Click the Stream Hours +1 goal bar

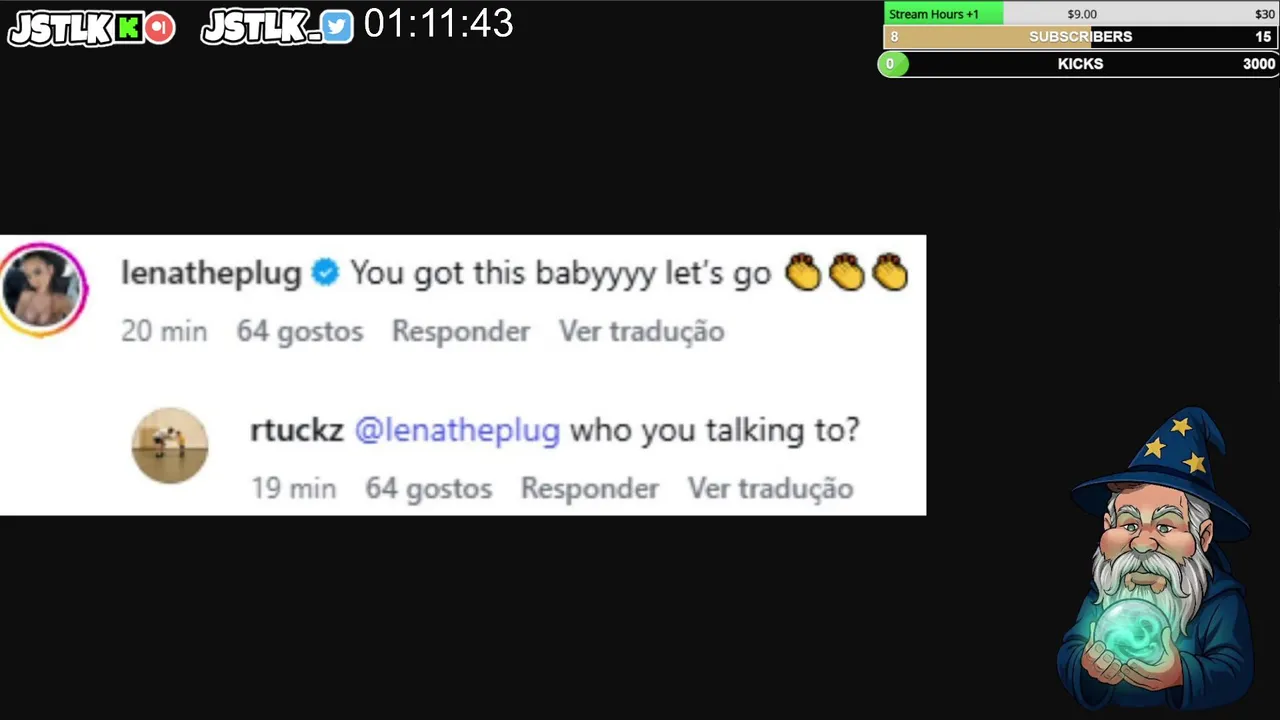pyautogui.click(x=1080, y=14)
